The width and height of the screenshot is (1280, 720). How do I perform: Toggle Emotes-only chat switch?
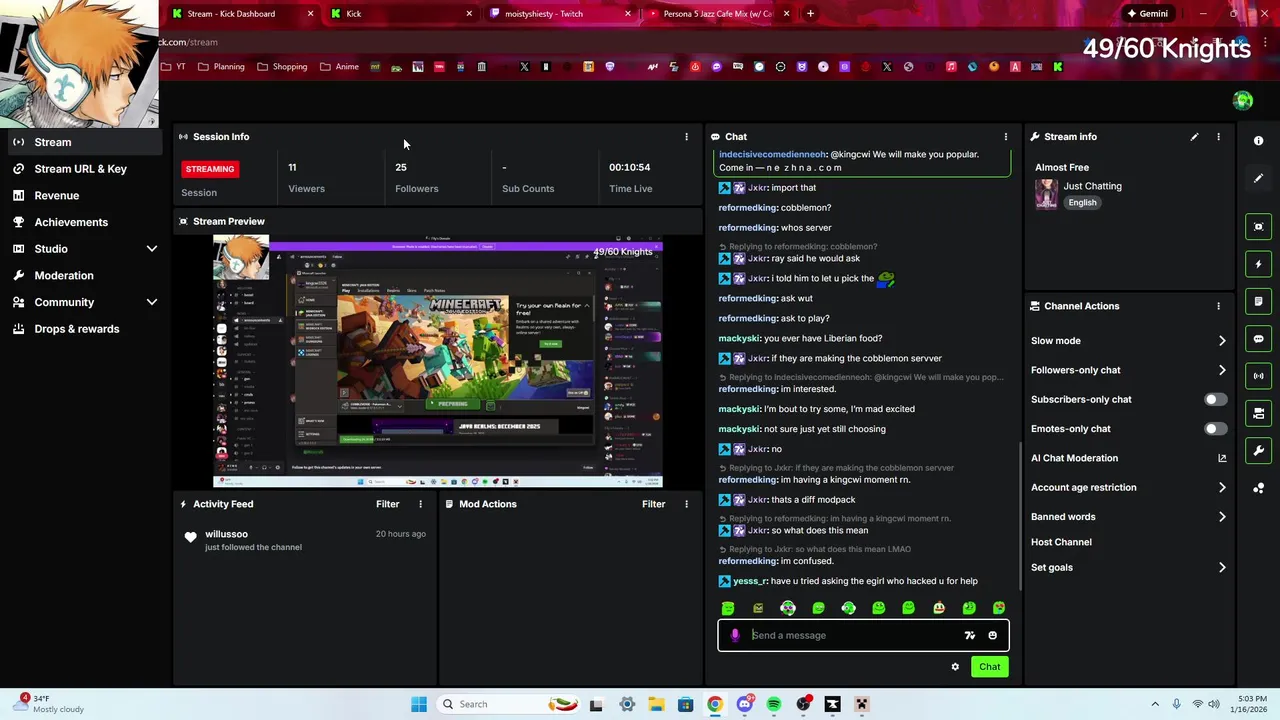(1215, 429)
